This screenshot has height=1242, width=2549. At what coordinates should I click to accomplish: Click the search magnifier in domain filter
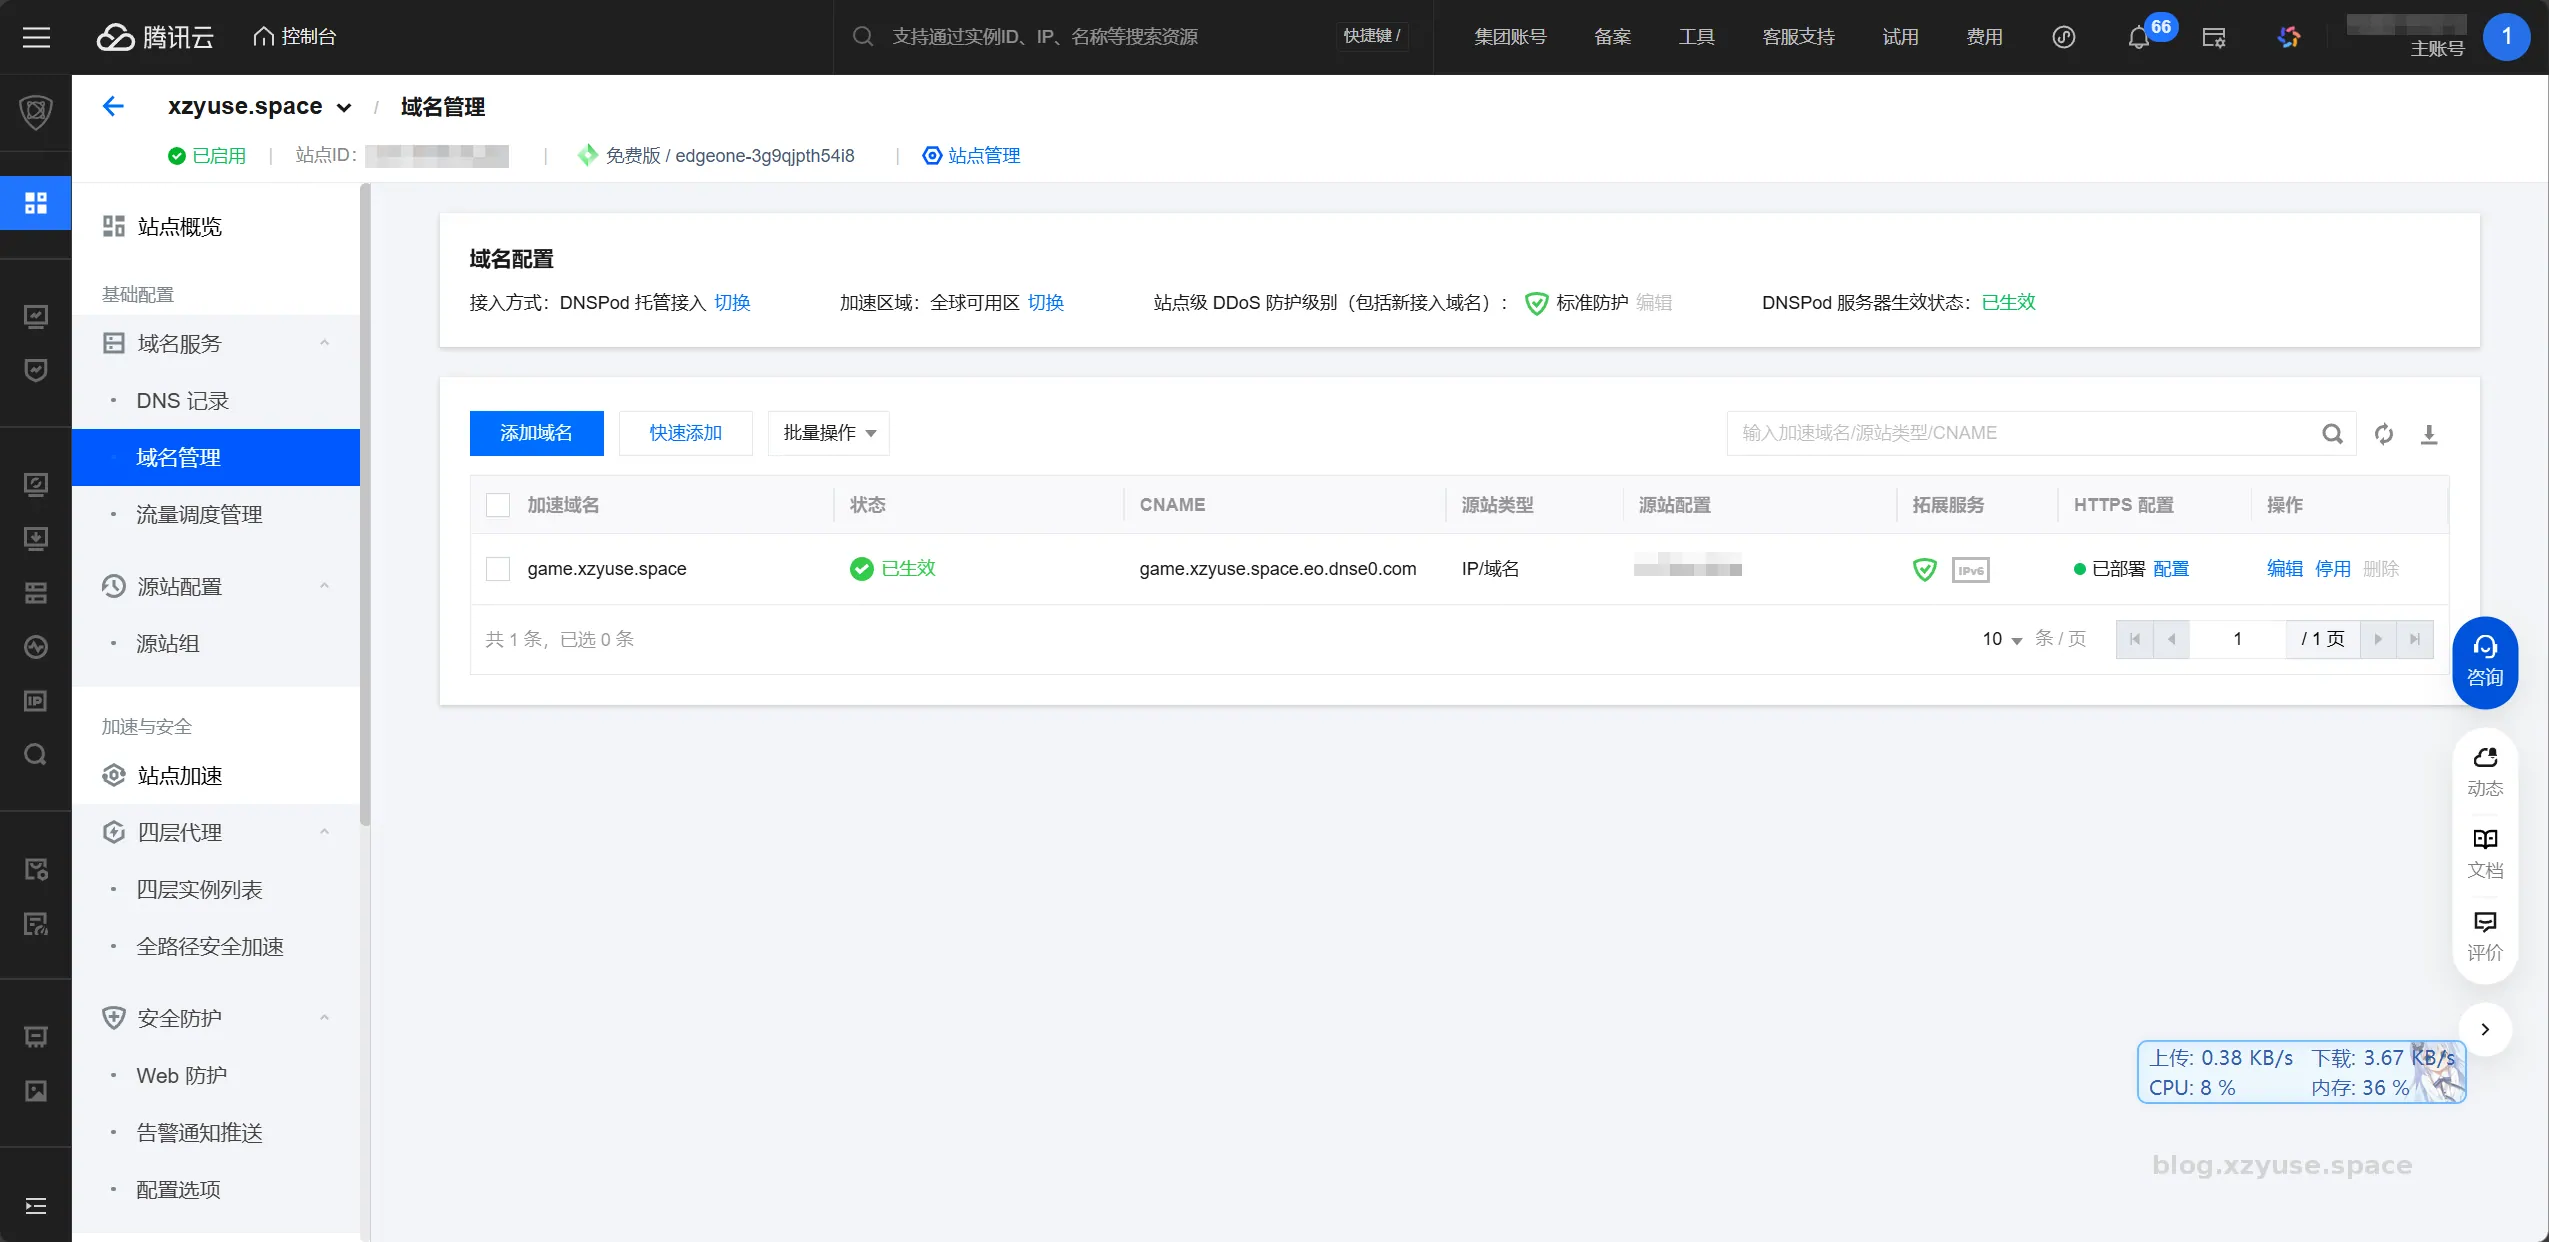2332,434
